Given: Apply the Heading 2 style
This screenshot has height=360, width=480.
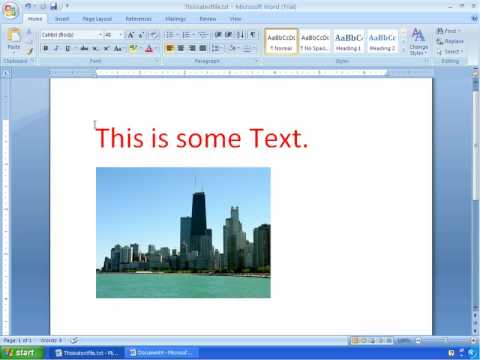Looking at the screenshot, I should (382, 42).
